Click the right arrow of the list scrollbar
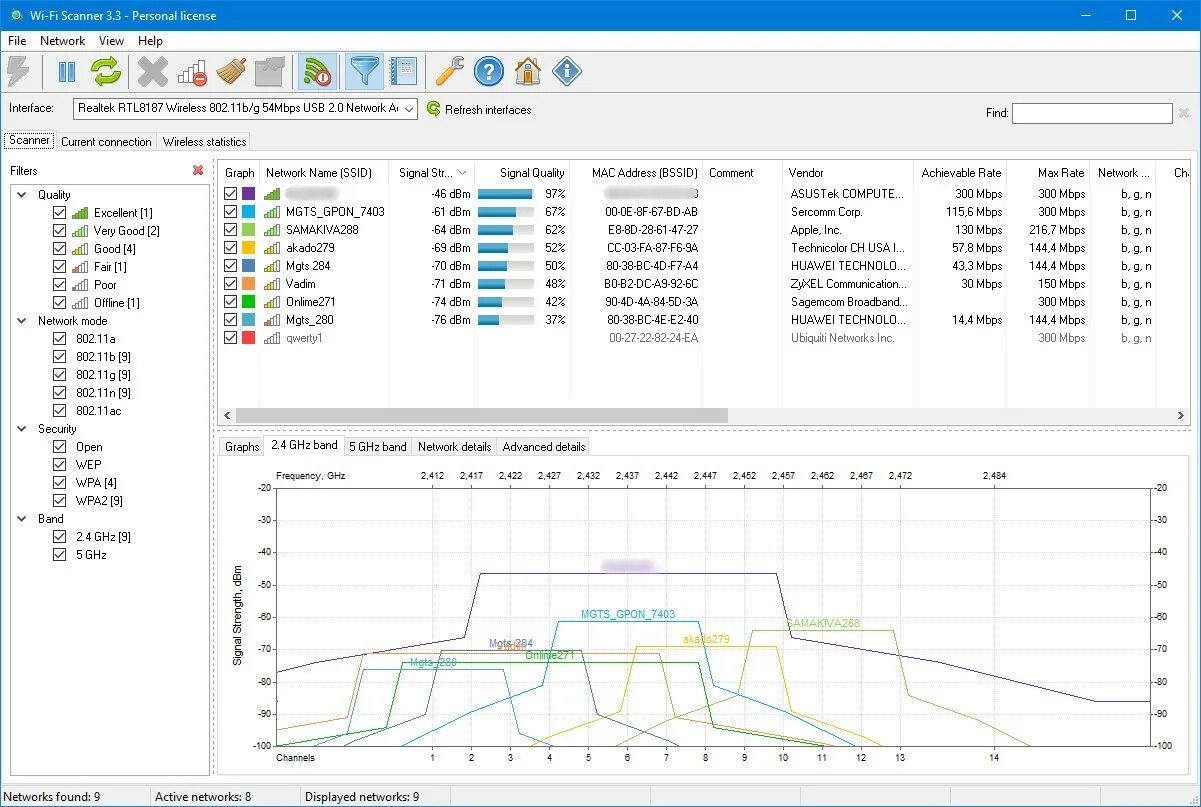Viewport: 1201px width, 807px height. click(x=1182, y=415)
